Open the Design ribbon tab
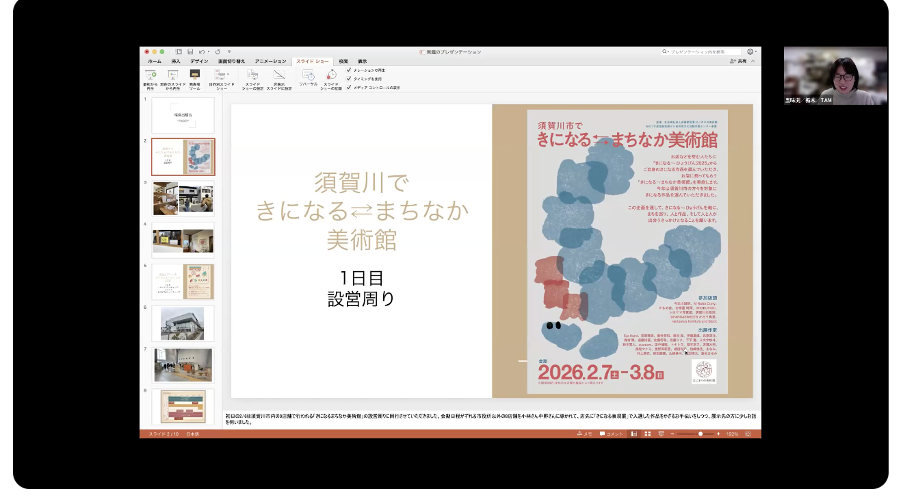The image size is (904, 500). (199, 61)
